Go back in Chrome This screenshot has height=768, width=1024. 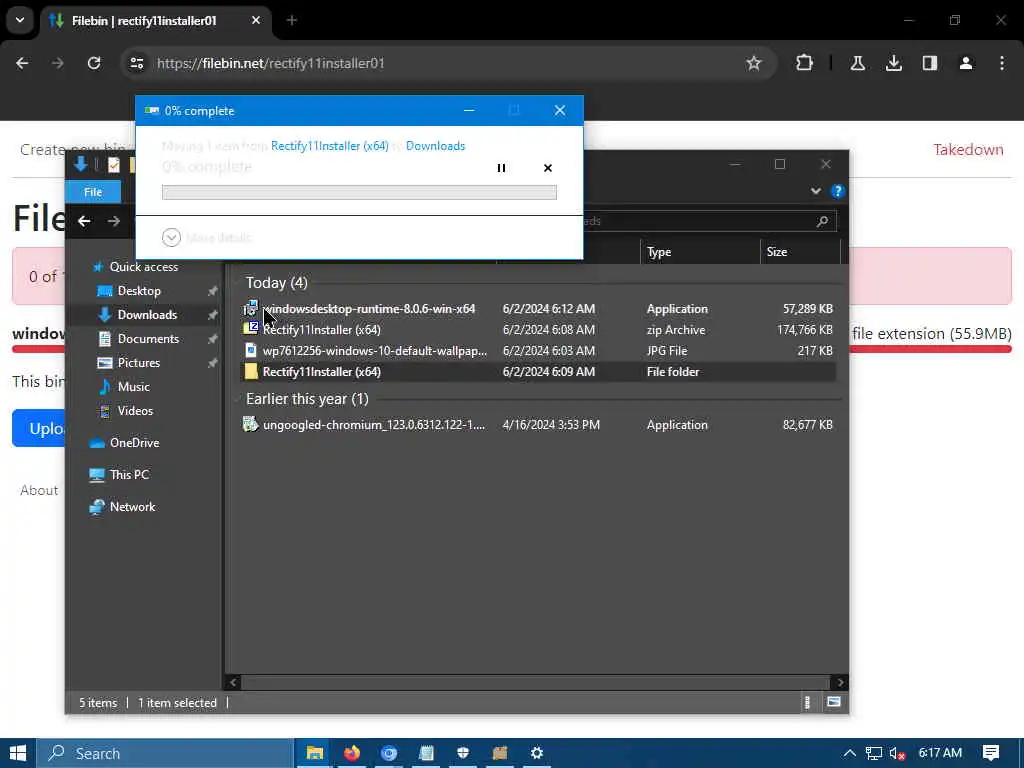[x=22, y=63]
